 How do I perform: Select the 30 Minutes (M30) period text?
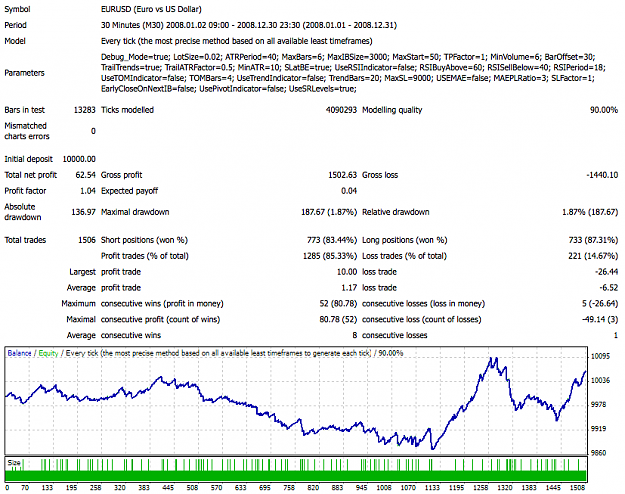(249, 25)
